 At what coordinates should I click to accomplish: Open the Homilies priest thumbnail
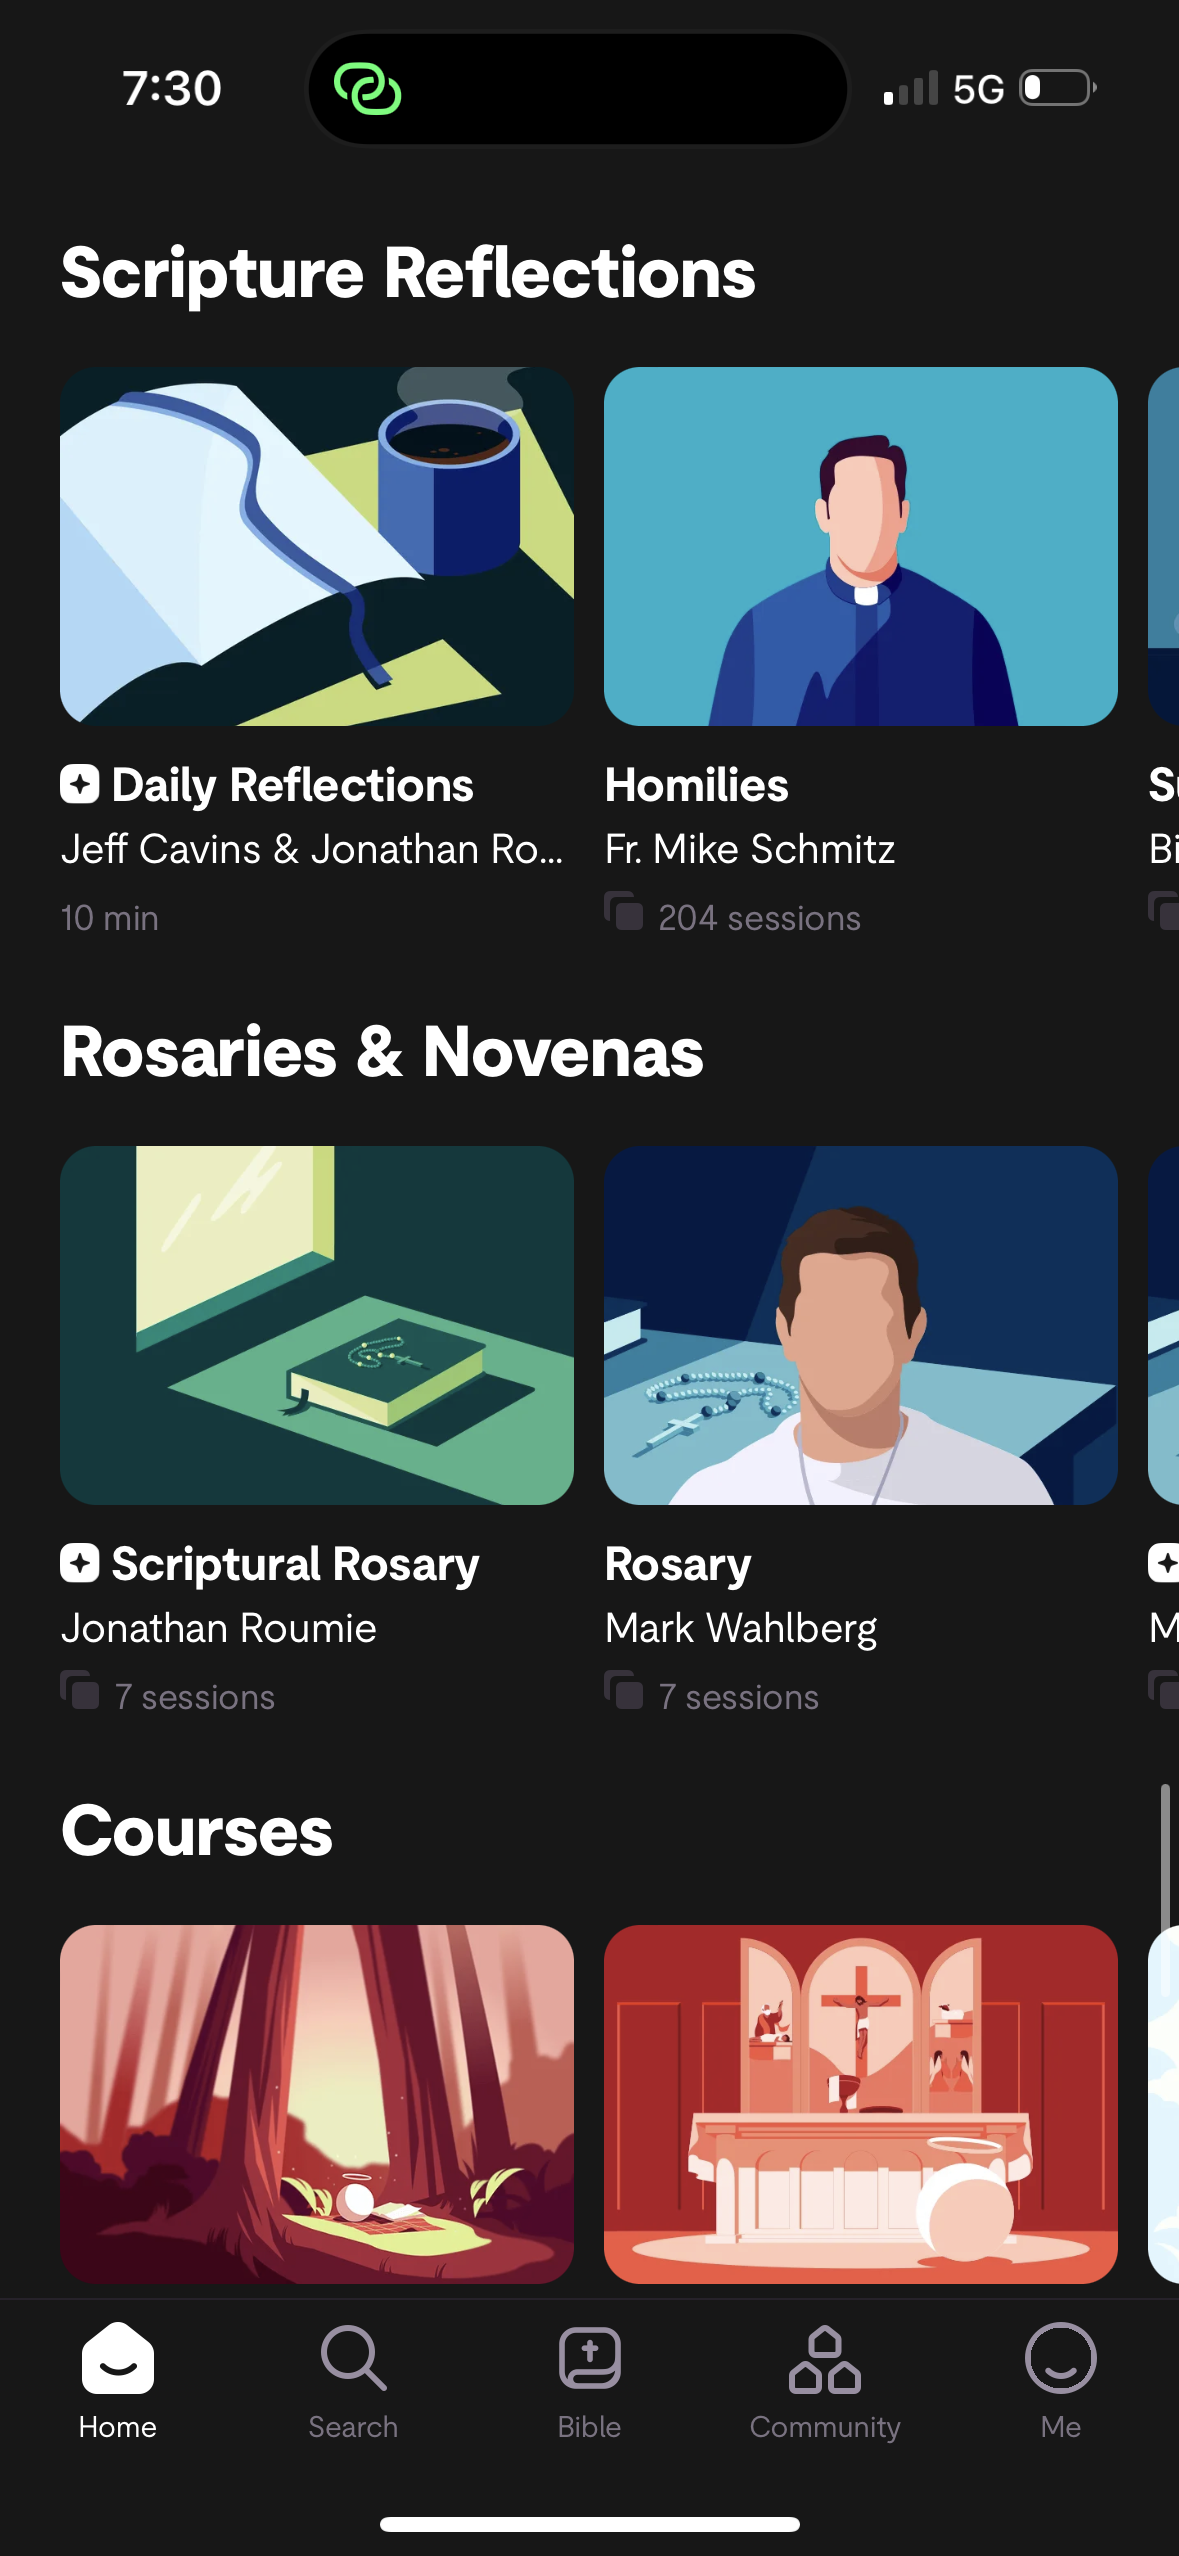860,546
